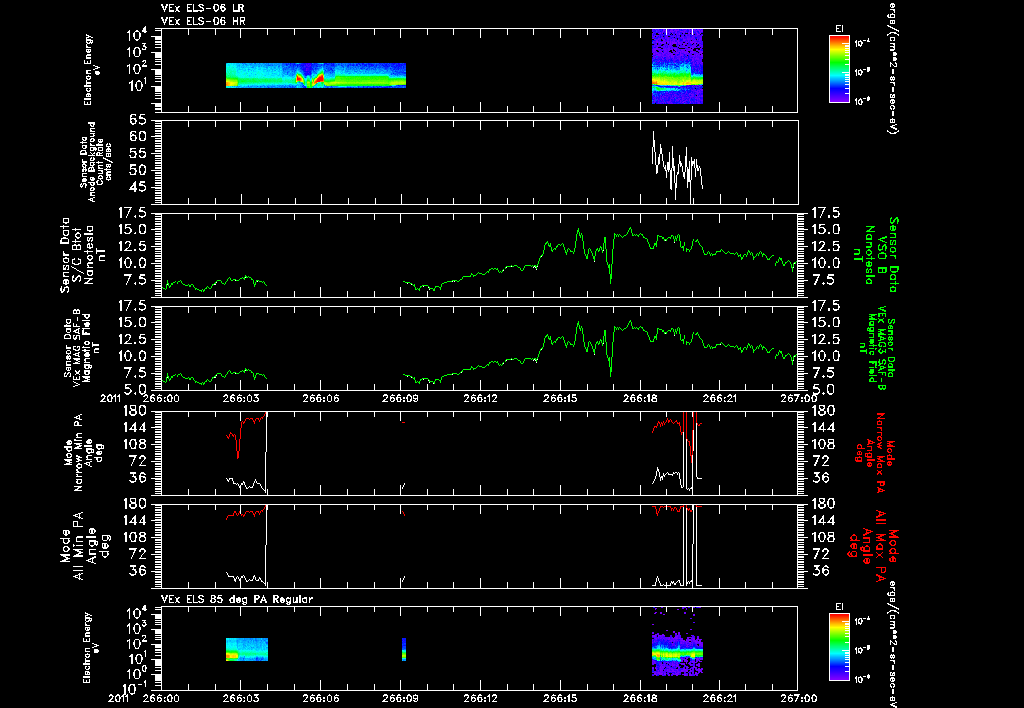Select the bottom spectrogram's rainbow color bar

tap(839, 648)
